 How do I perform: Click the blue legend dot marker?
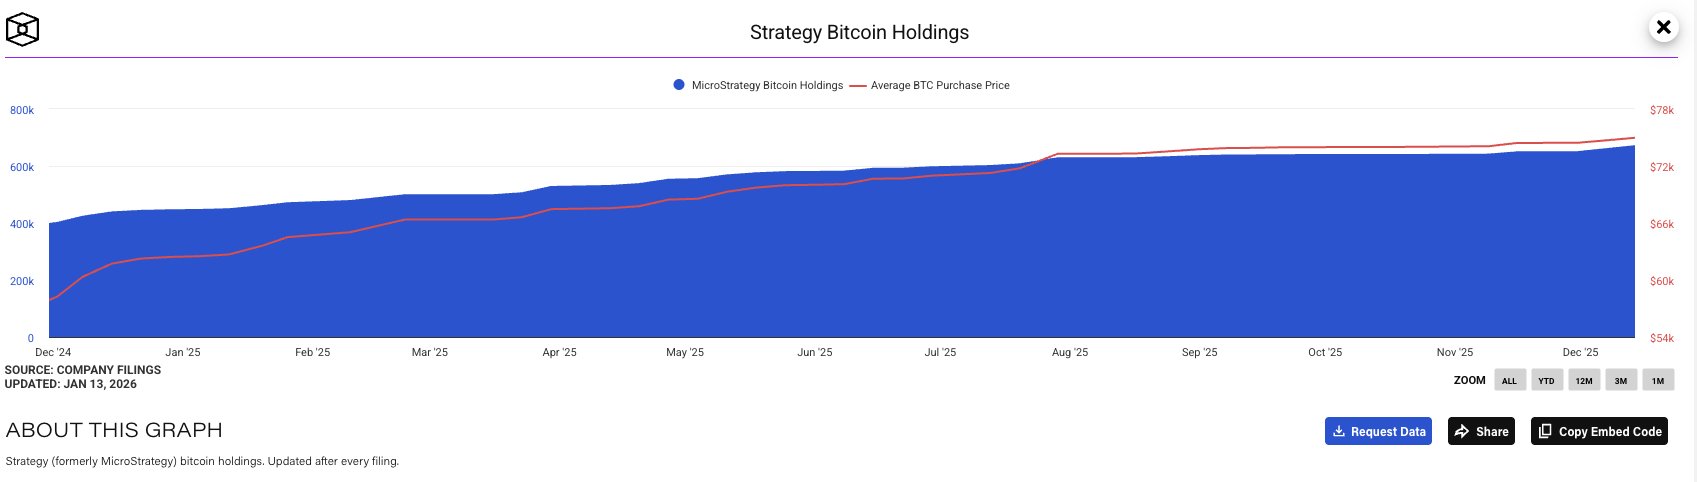679,86
